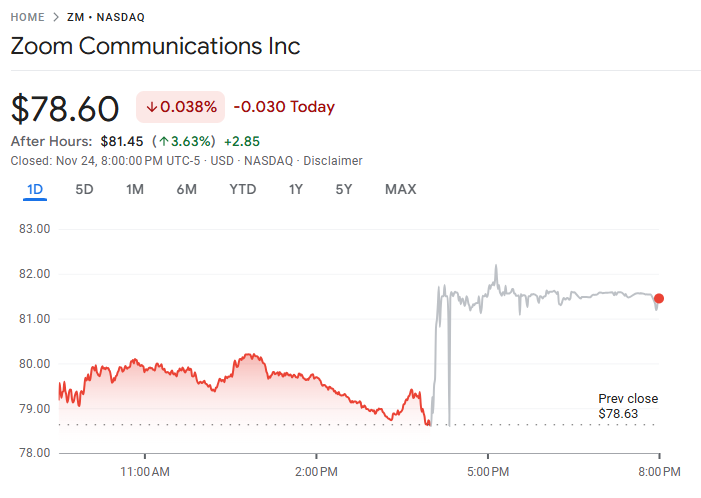Click the $78.60 current price

tap(65, 108)
